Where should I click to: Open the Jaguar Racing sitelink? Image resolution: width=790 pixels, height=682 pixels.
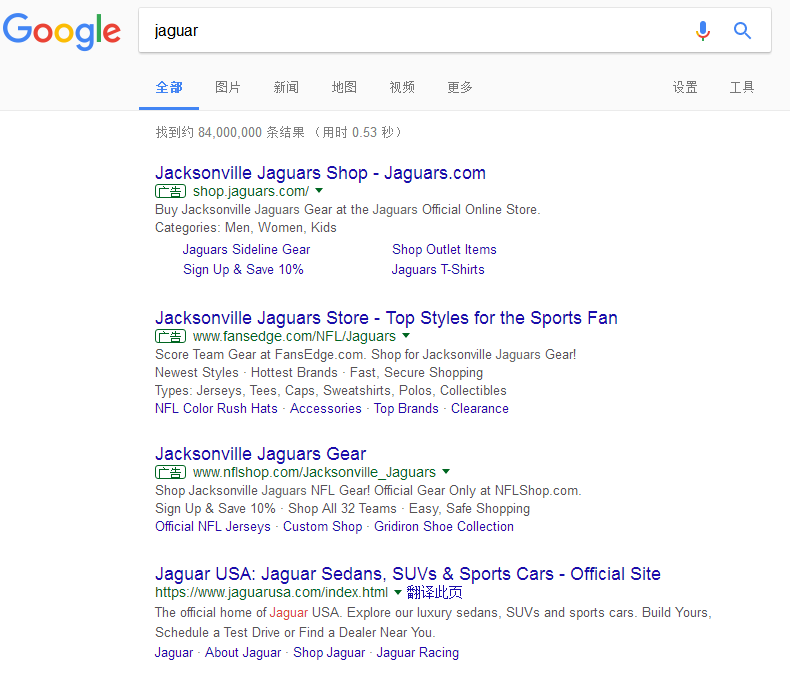[417, 653]
